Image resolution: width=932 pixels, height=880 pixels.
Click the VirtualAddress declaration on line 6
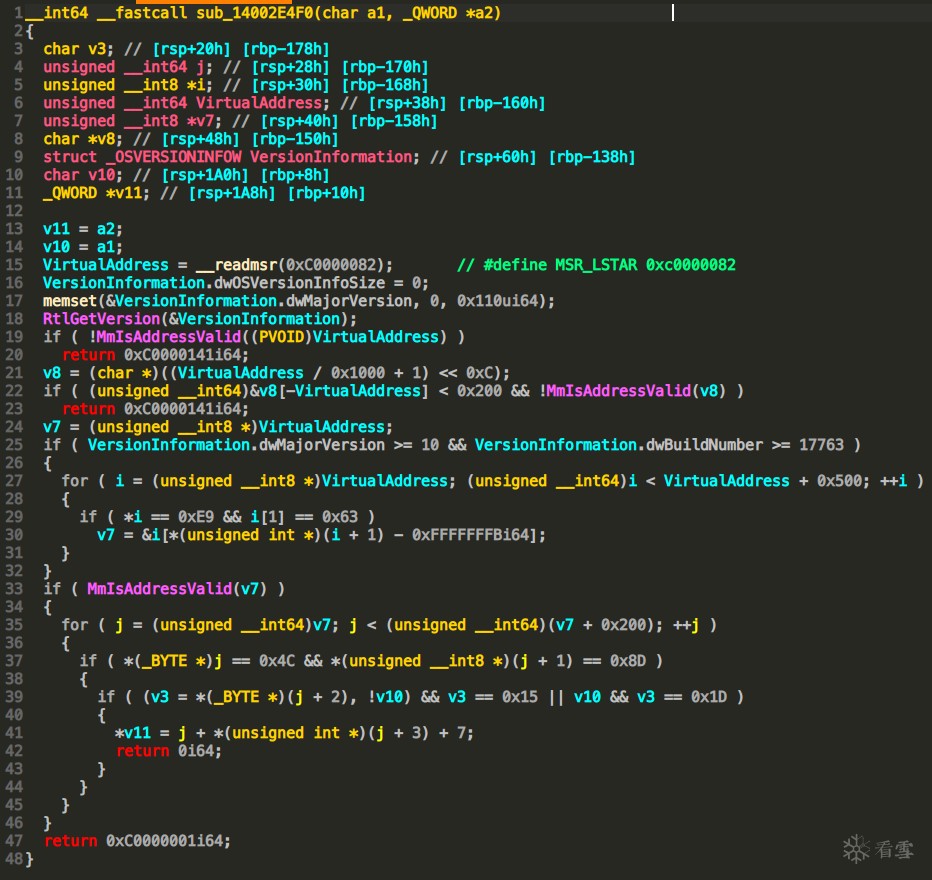pos(259,103)
